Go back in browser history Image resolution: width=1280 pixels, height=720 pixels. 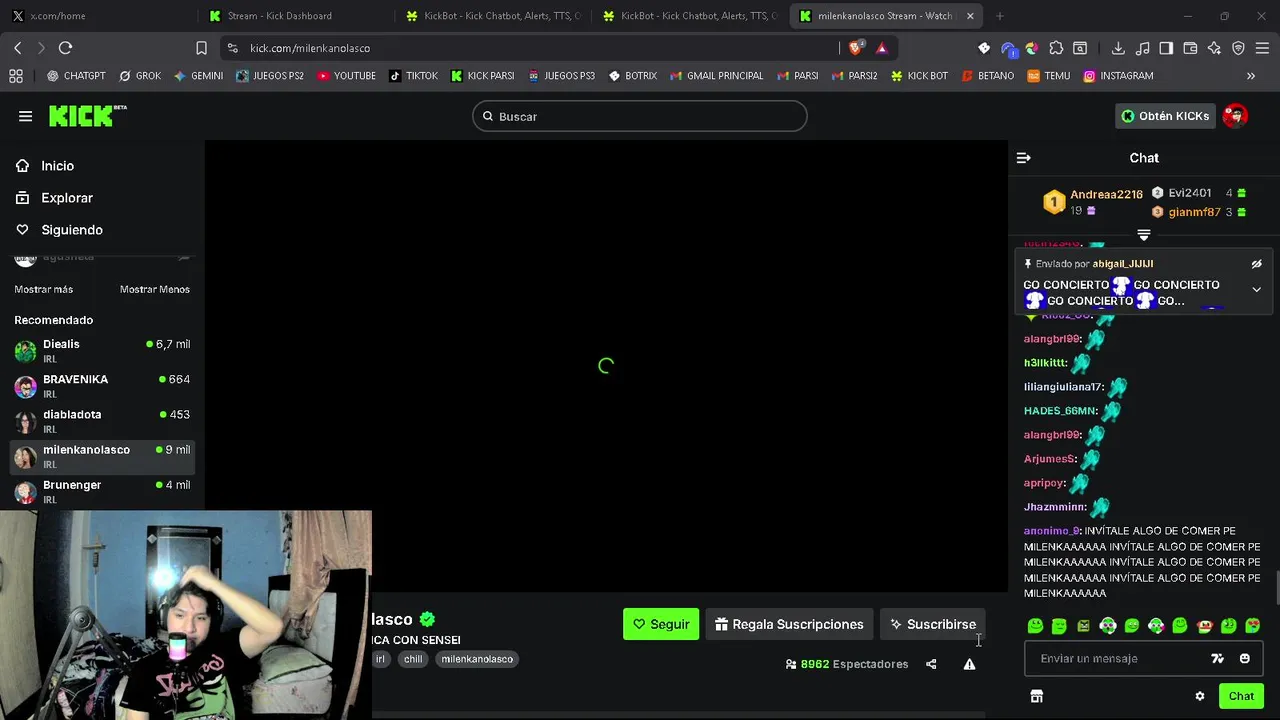(18, 48)
